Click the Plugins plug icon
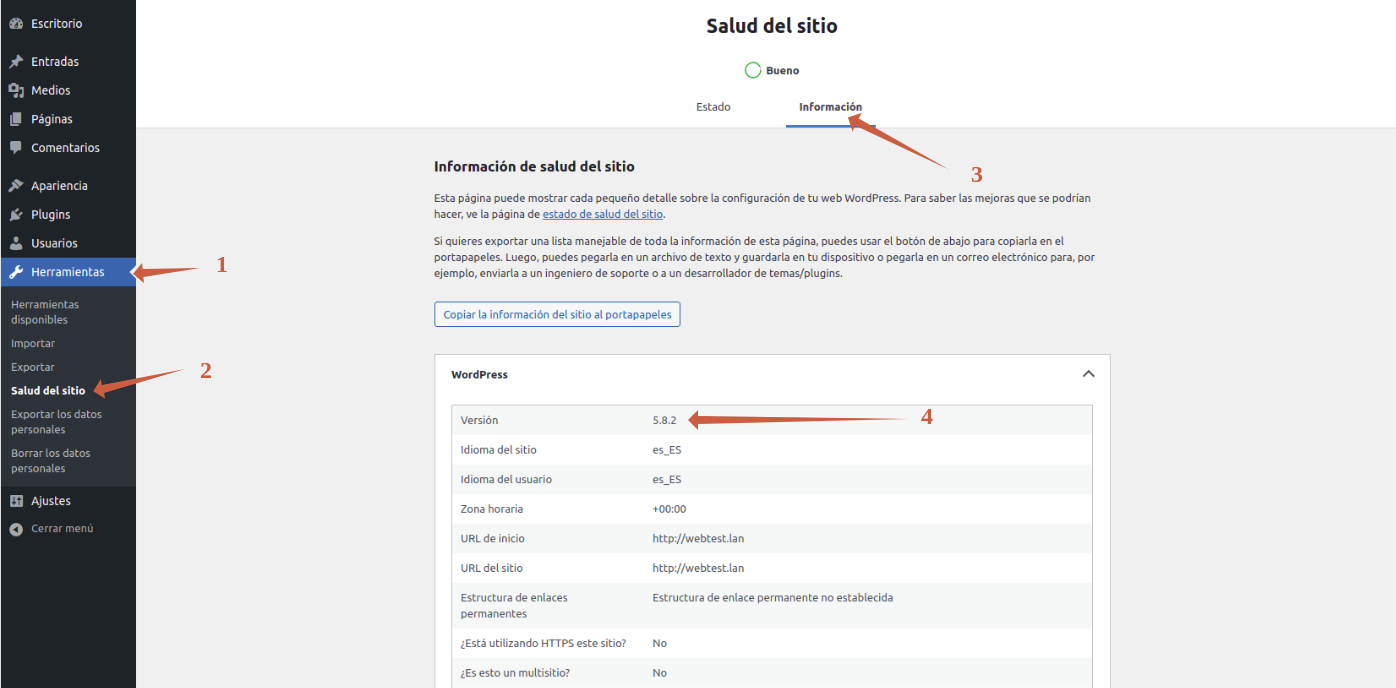This screenshot has height=688, width=1396. point(16,214)
